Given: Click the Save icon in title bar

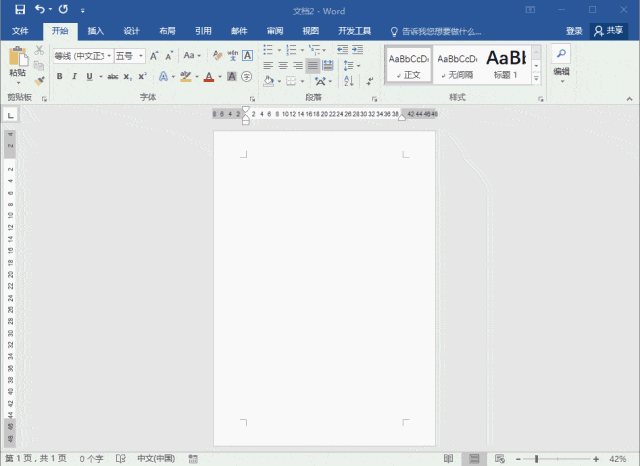Looking at the screenshot, I should tap(20, 9).
